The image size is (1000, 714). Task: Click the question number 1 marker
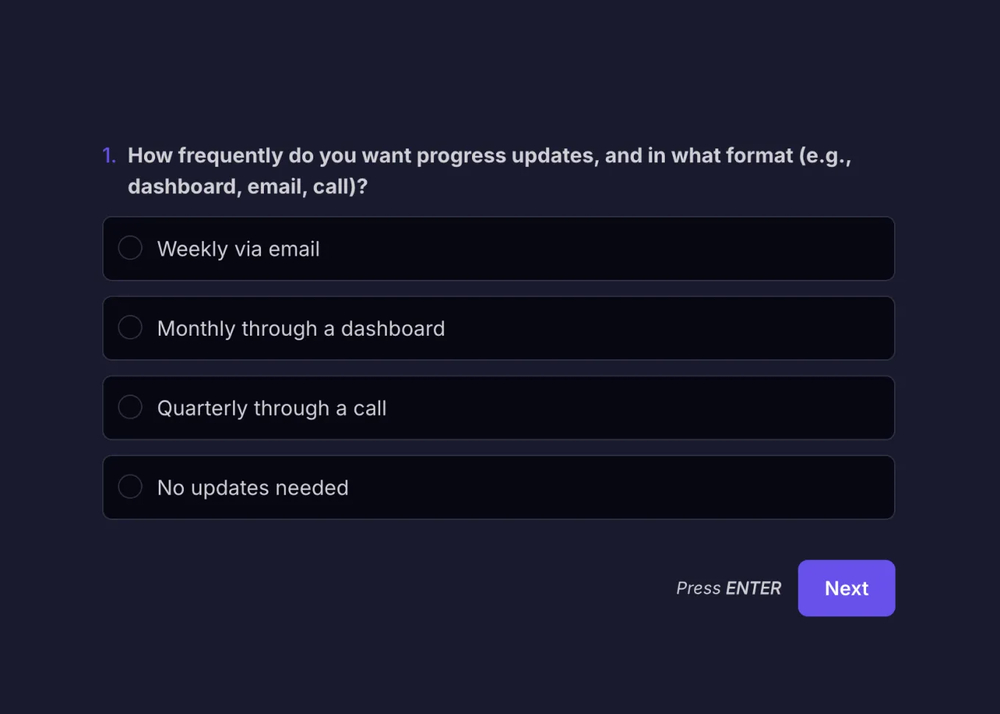point(108,156)
